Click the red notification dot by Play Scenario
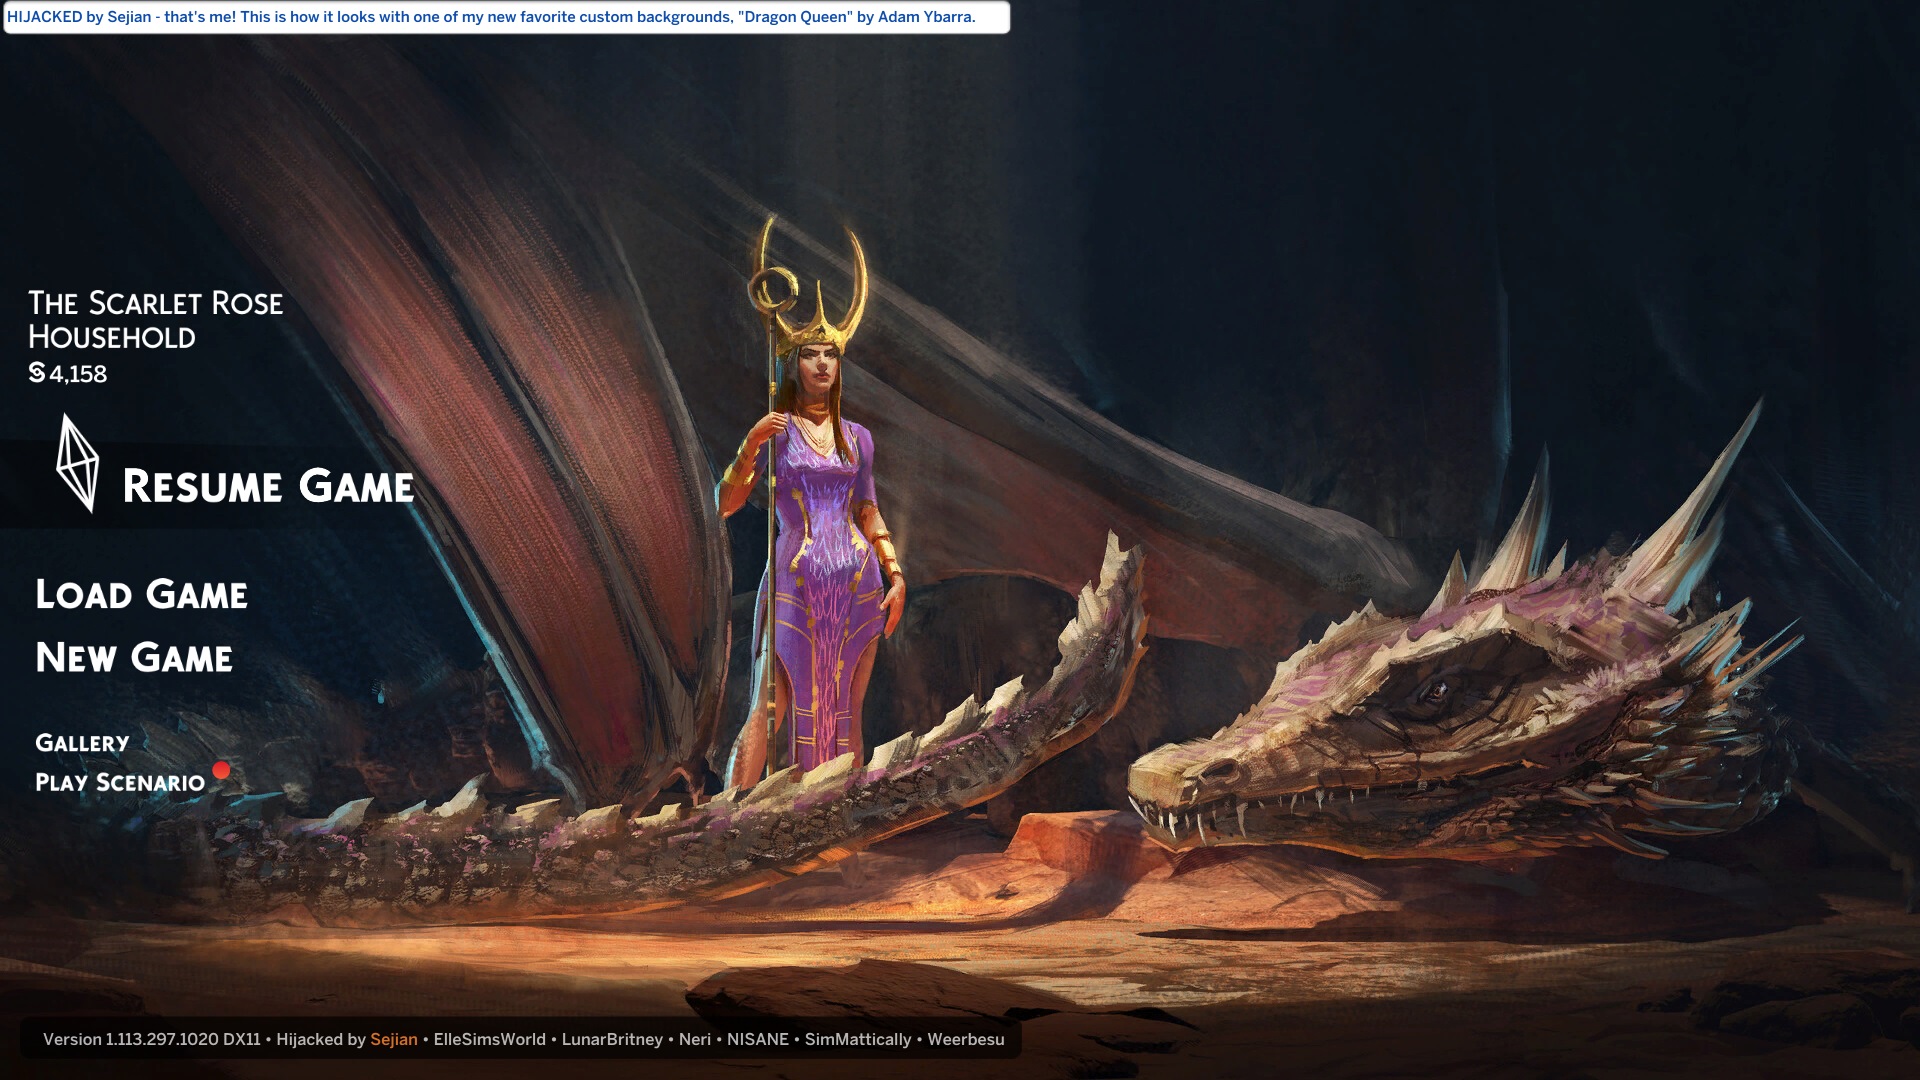 [221, 770]
